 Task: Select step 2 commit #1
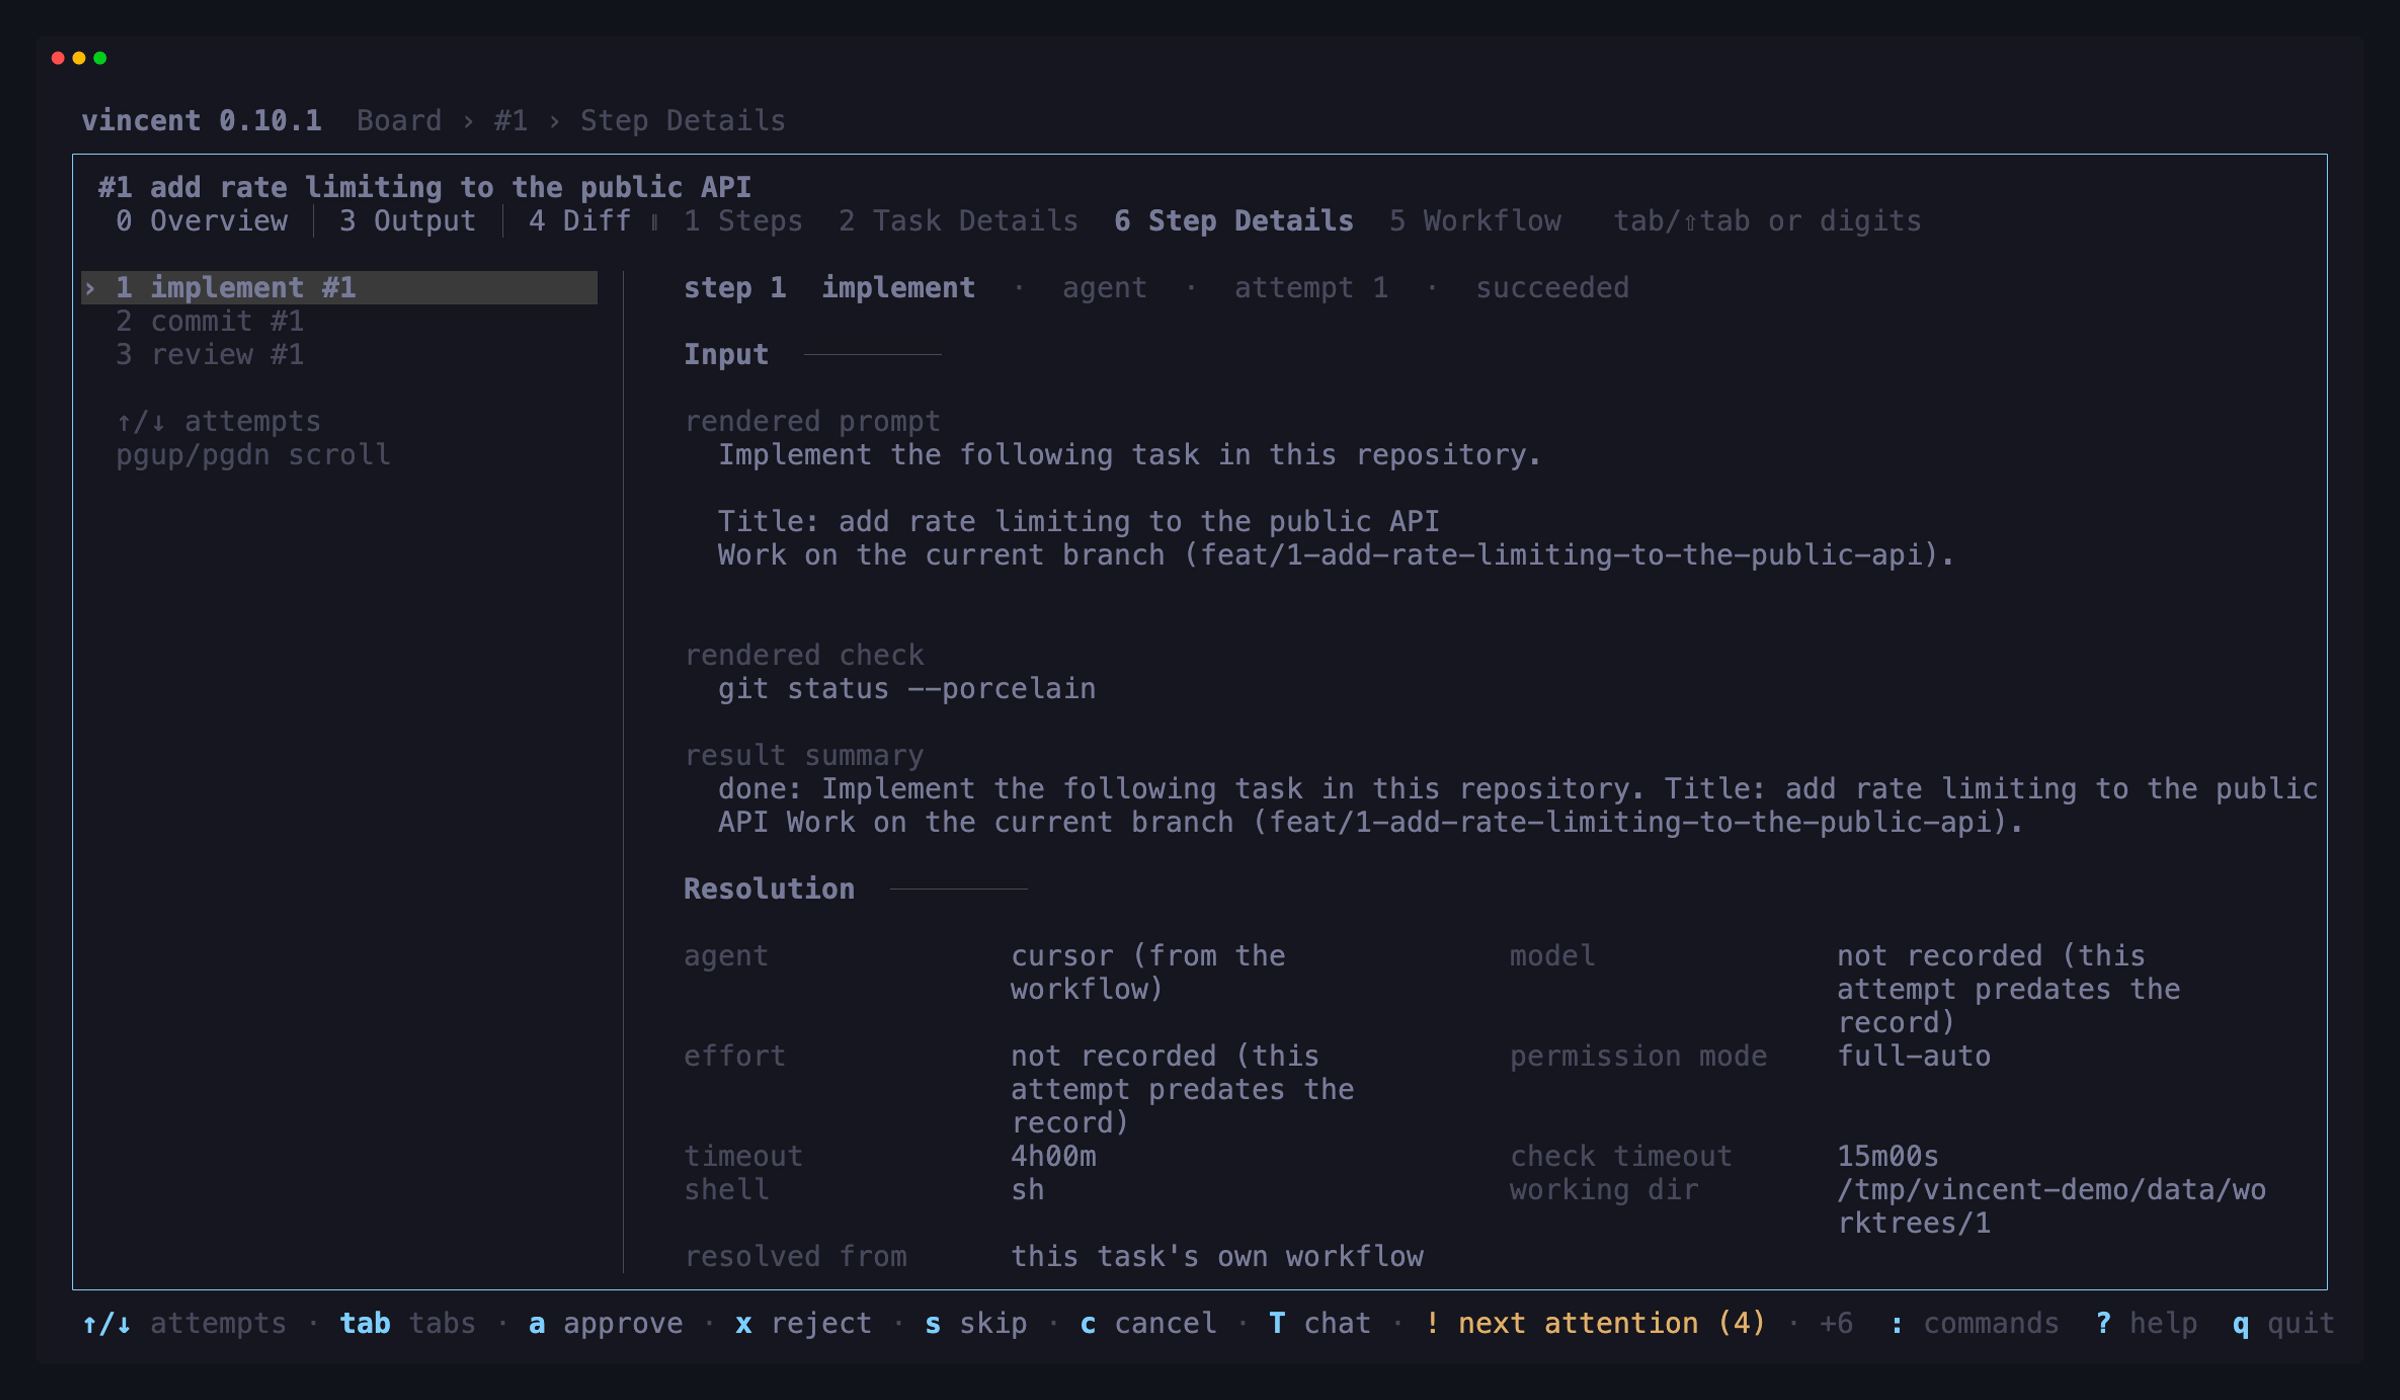click(x=210, y=321)
